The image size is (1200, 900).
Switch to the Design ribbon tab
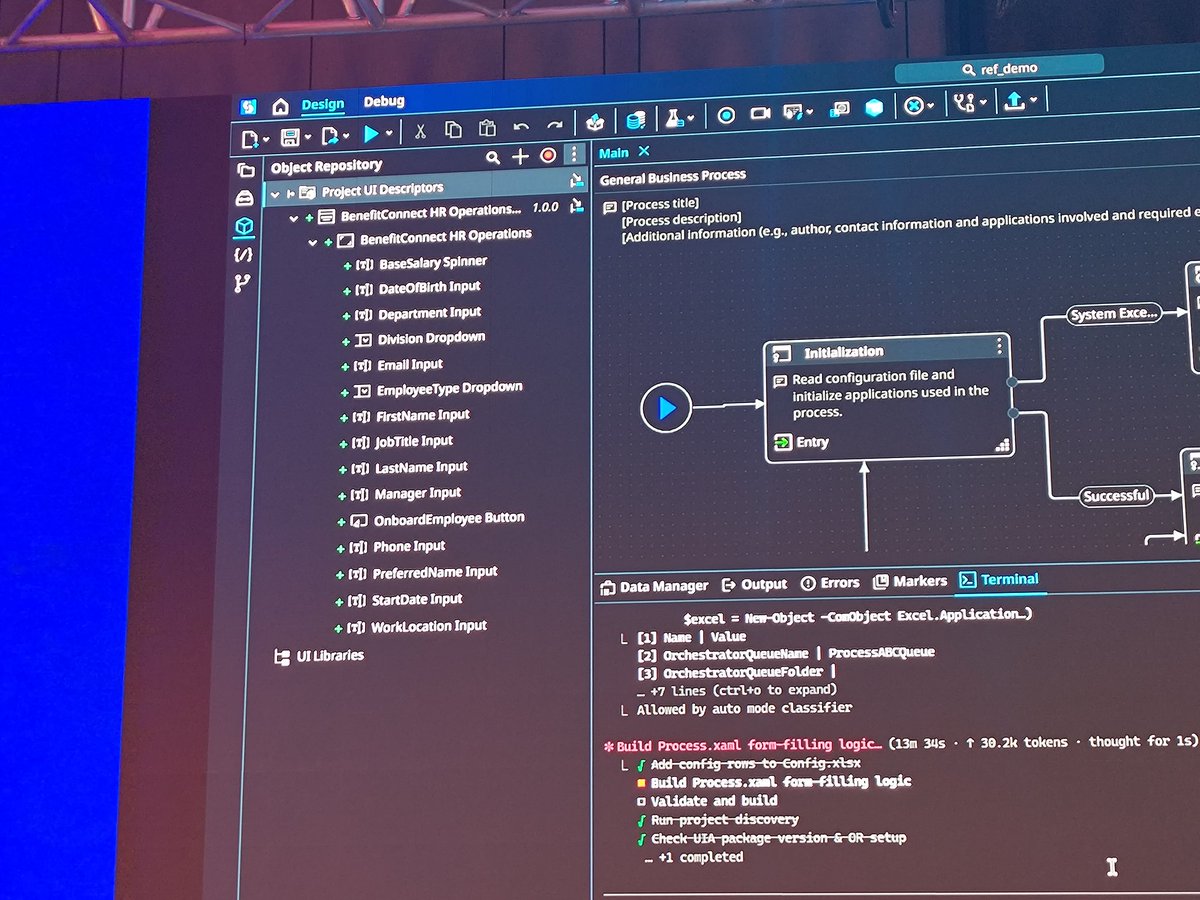tap(323, 104)
